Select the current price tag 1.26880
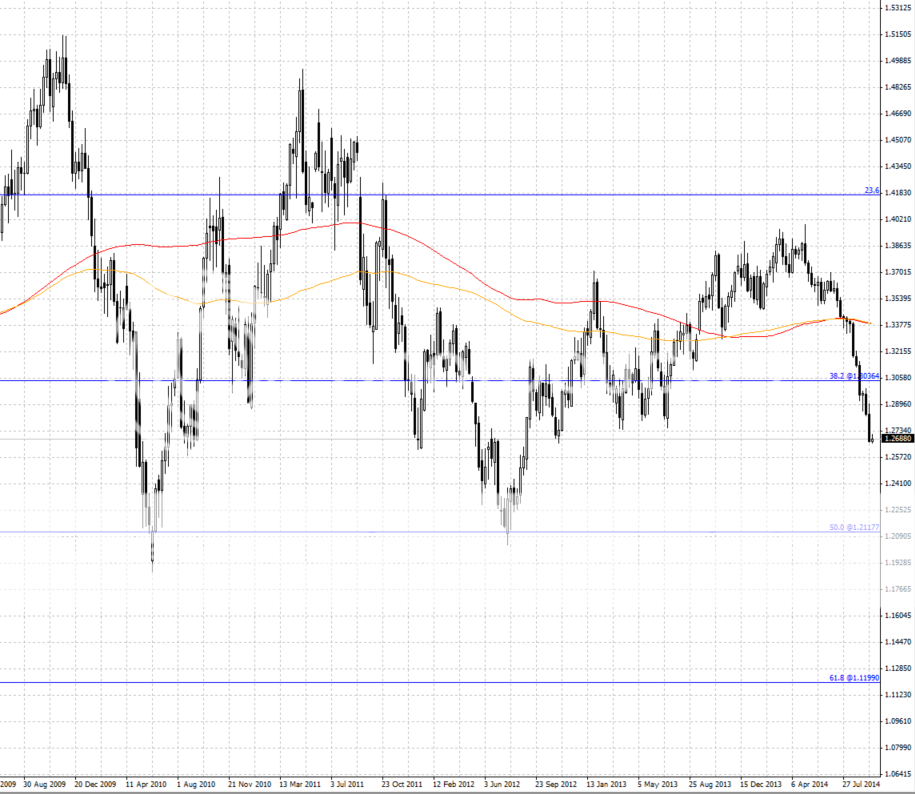The height and width of the screenshot is (794, 915). [x=897, y=438]
